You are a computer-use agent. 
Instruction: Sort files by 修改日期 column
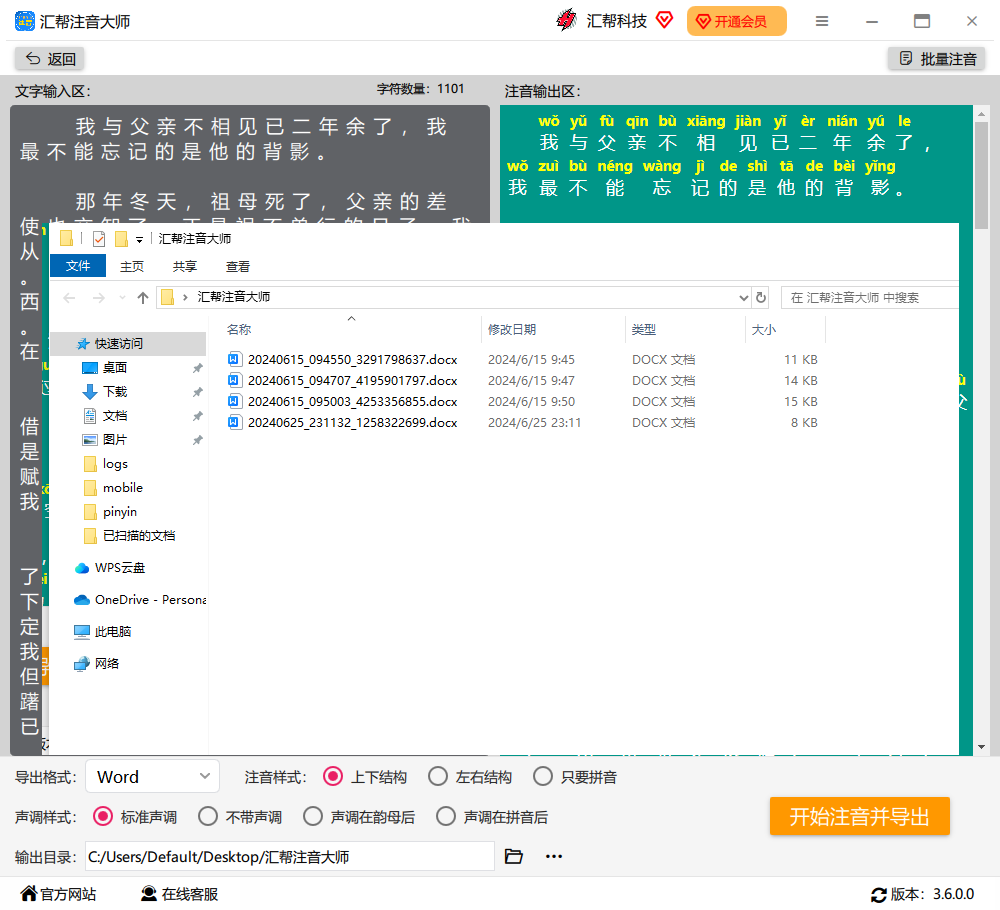511,330
